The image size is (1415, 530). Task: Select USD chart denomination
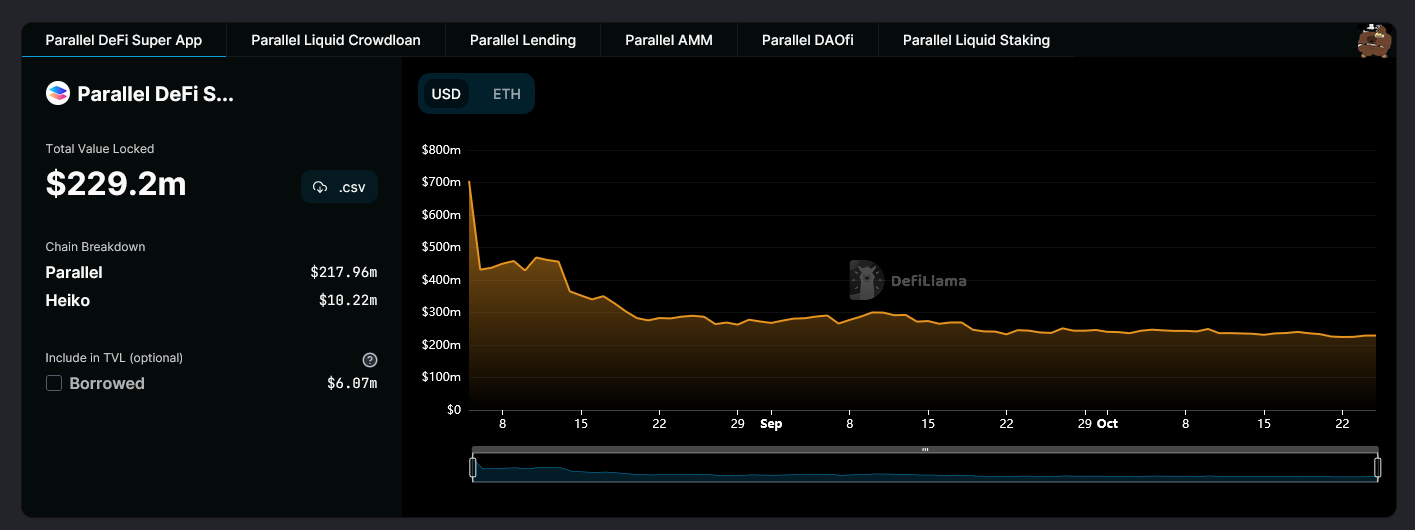(446, 94)
